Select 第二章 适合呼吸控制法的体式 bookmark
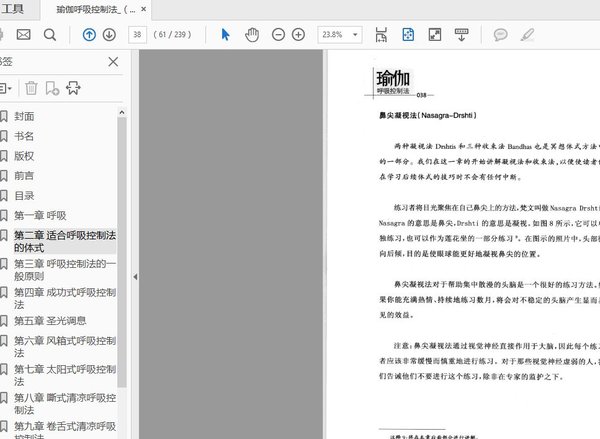Image resolution: width=600 pixels, height=439 pixels. (65, 241)
